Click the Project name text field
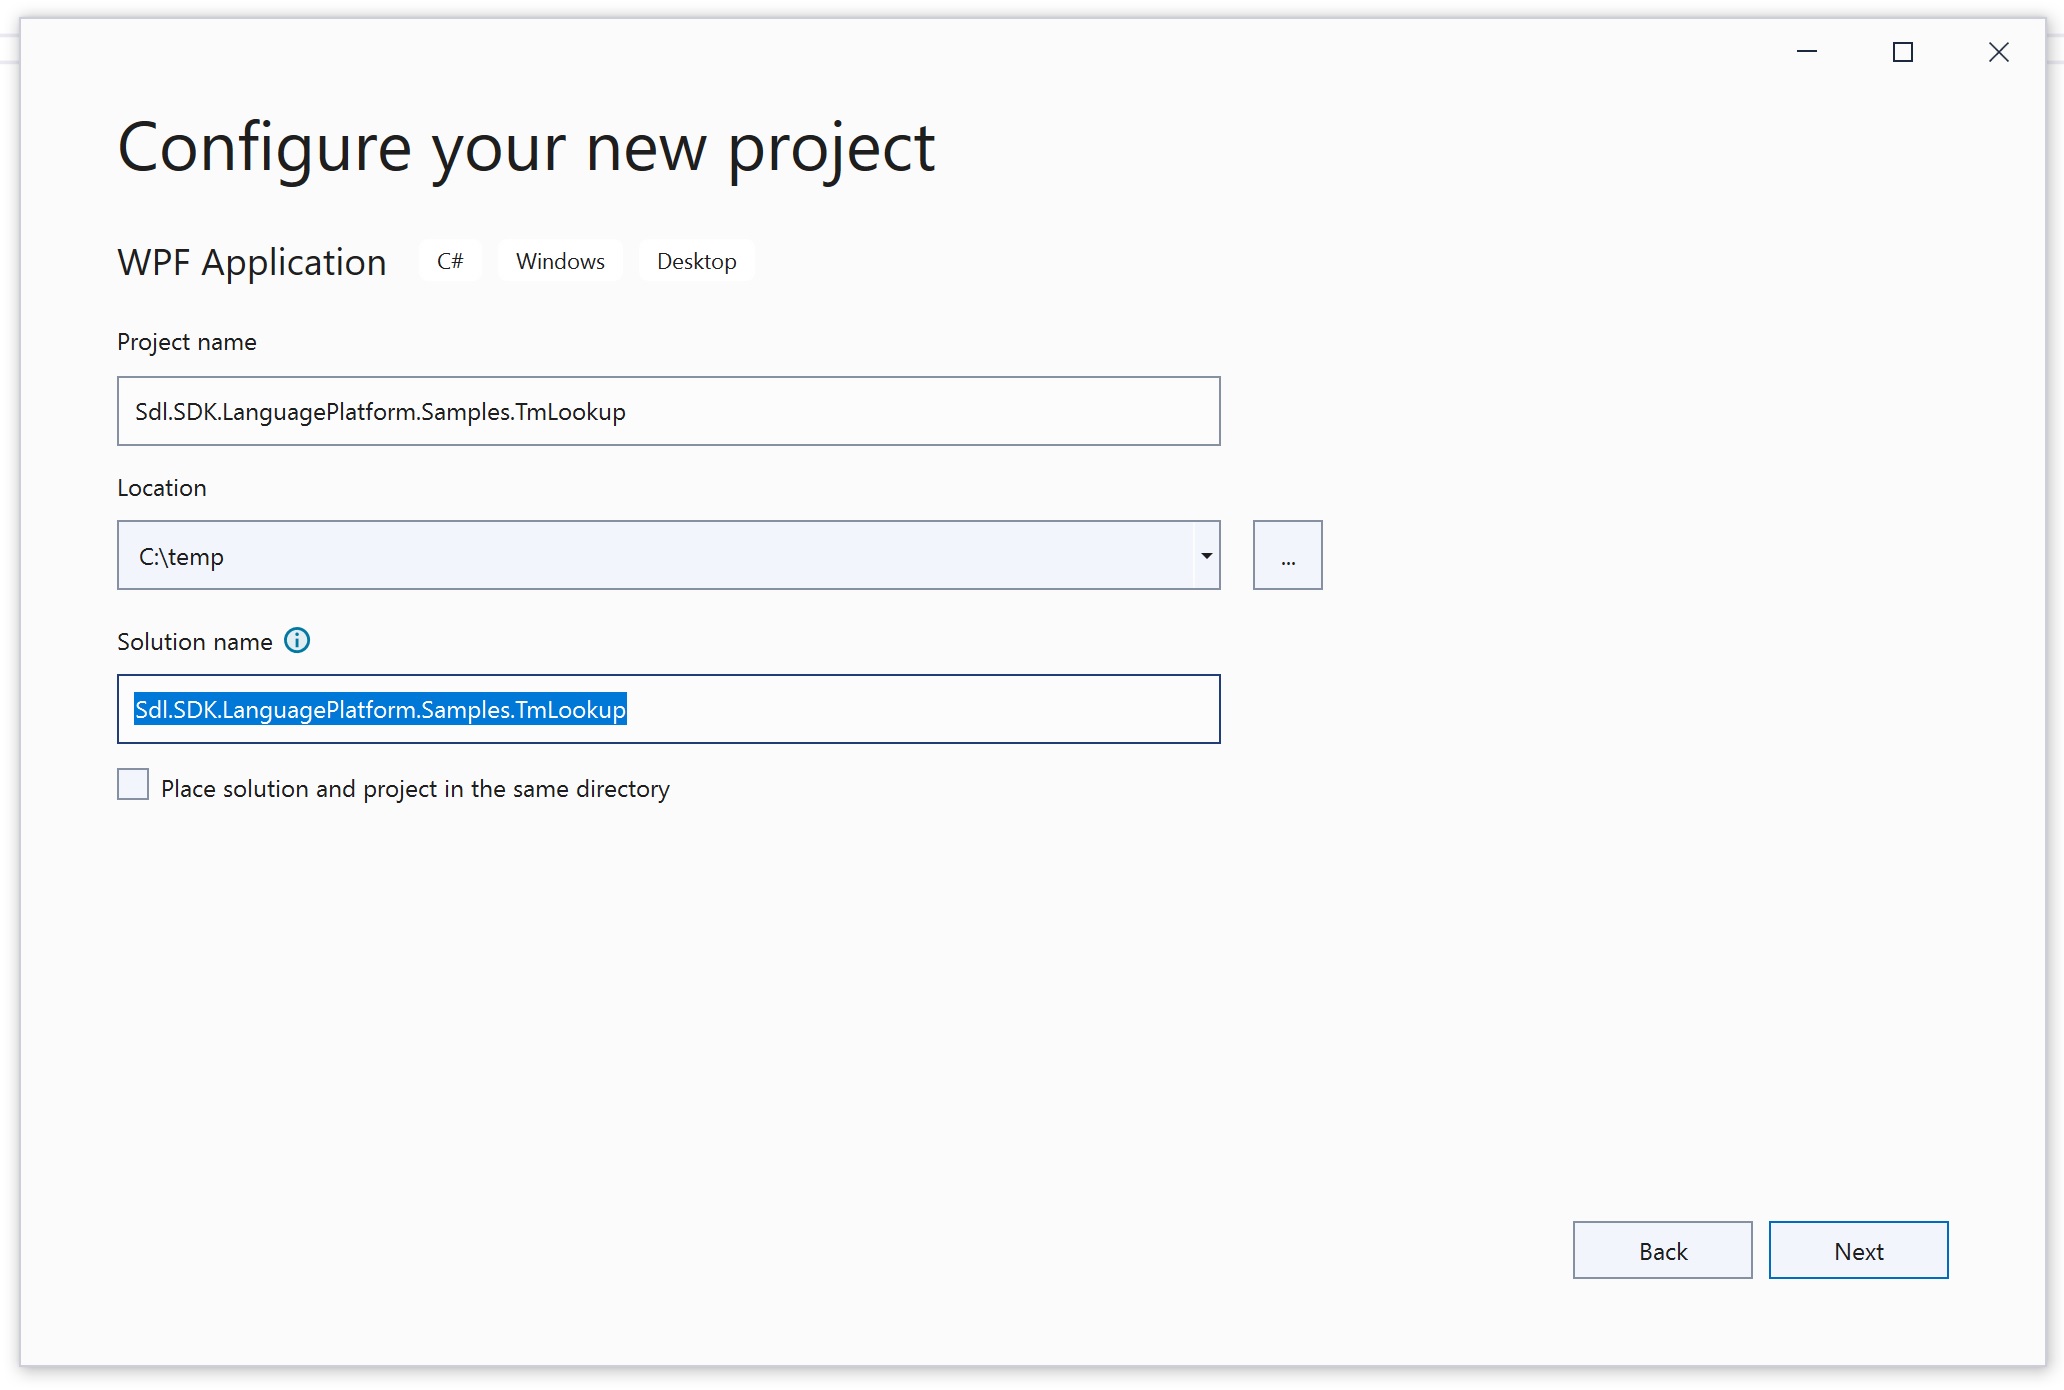This screenshot has height=1390, width=2064. (x=668, y=411)
